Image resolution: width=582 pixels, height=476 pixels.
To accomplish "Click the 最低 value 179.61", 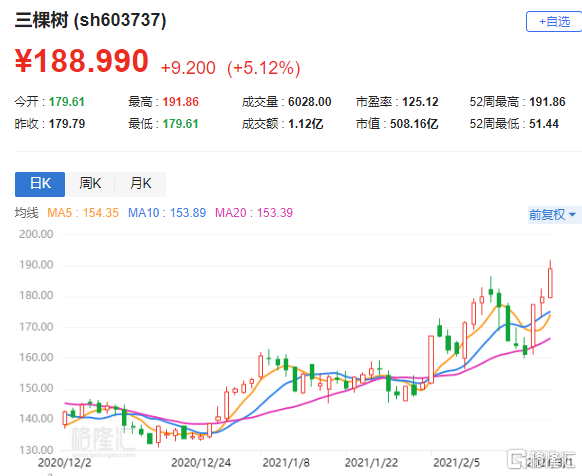I will (x=180, y=124).
